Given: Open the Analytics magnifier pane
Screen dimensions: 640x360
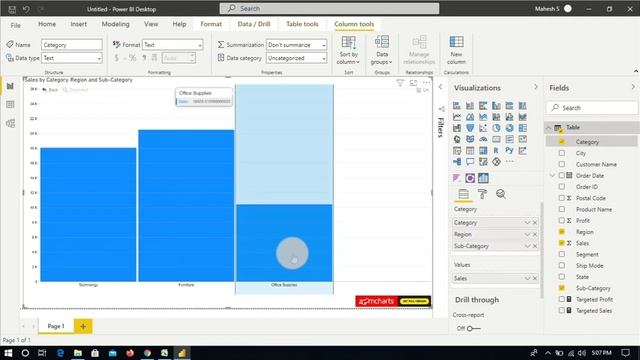Looking at the screenshot, I should pos(501,194).
